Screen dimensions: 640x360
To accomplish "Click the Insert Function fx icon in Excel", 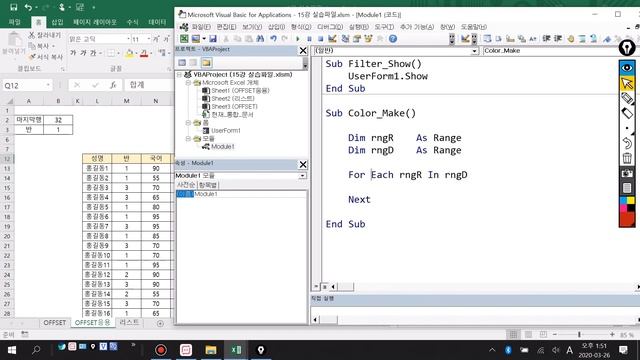I will click(113, 85).
